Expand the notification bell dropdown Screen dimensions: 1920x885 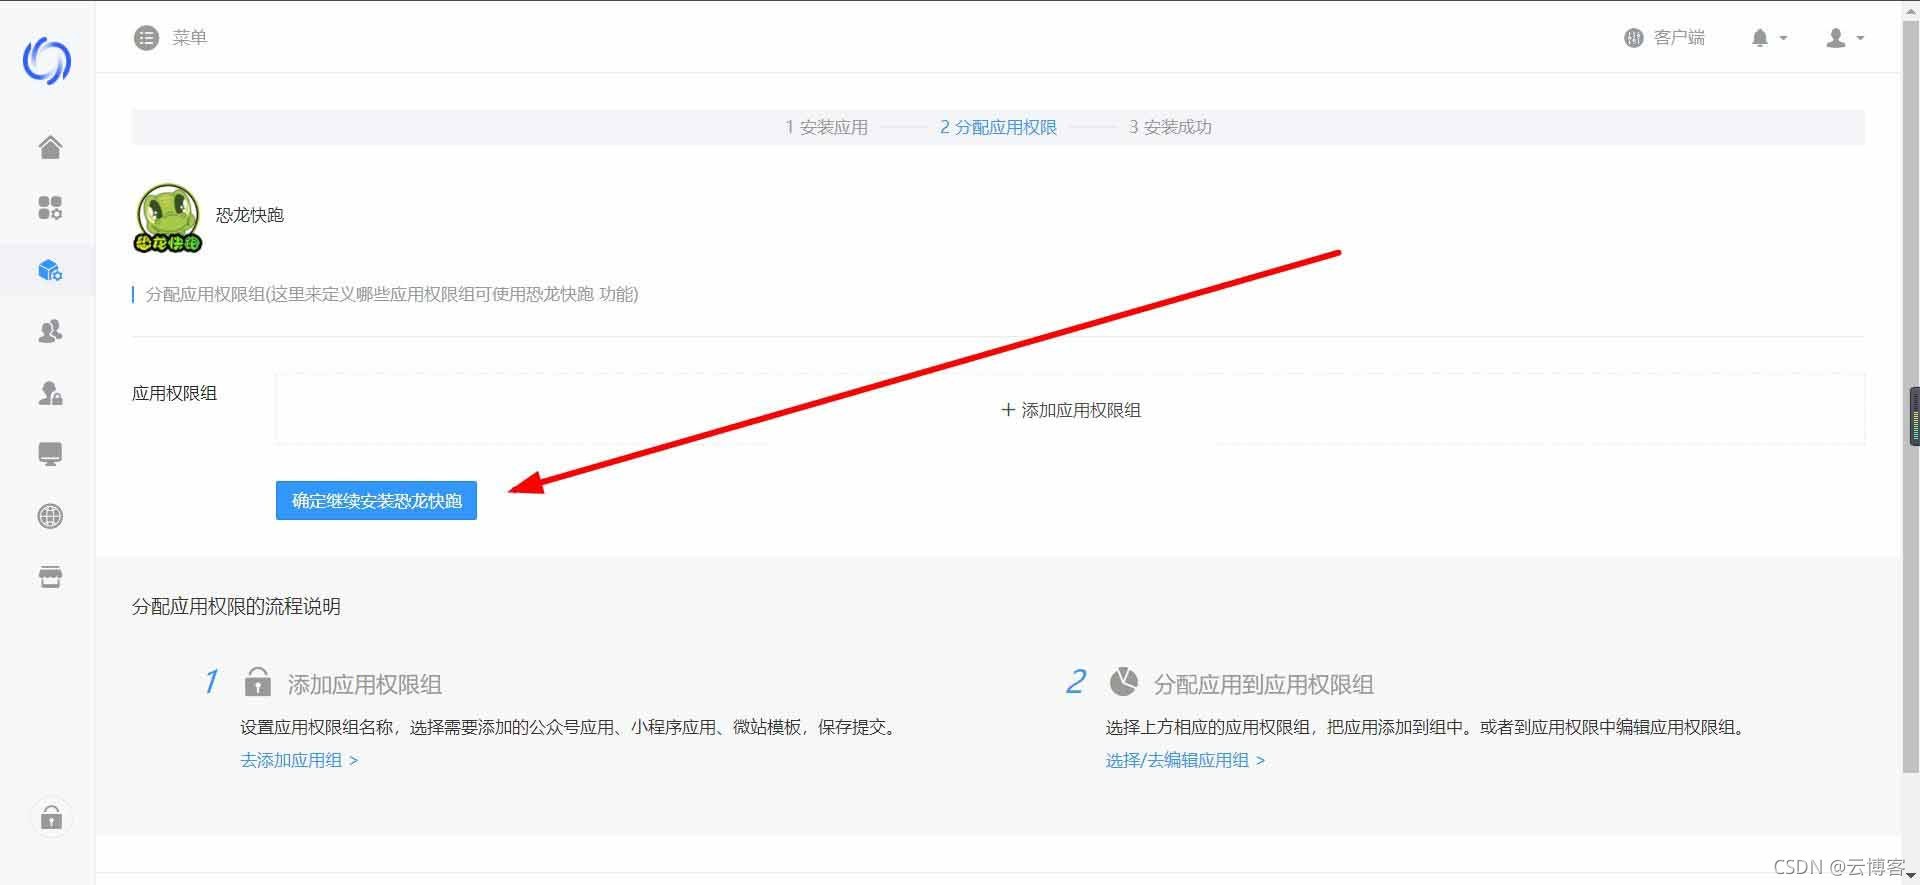pyautogui.click(x=1768, y=38)
